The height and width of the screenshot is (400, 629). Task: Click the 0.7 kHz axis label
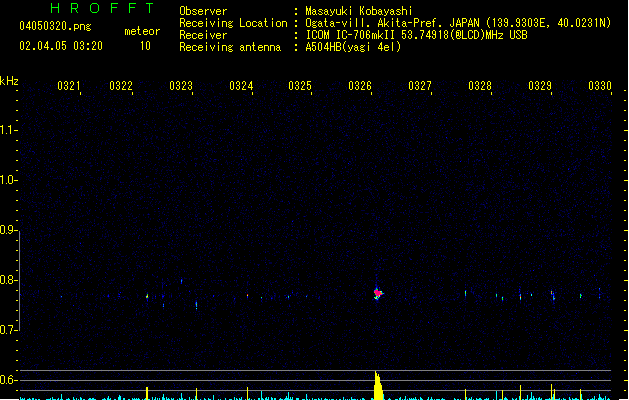click(8, 330)
